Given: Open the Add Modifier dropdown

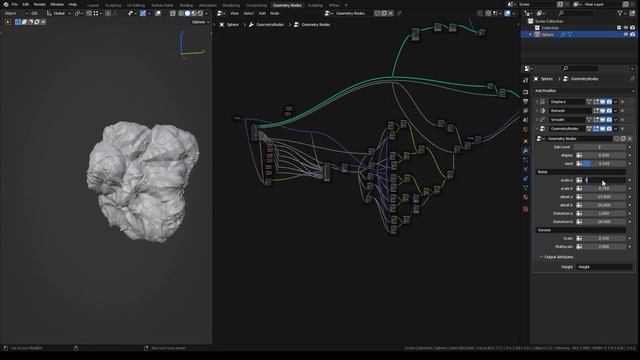Looking at the screenshot, I should click(x=584, y=91).
